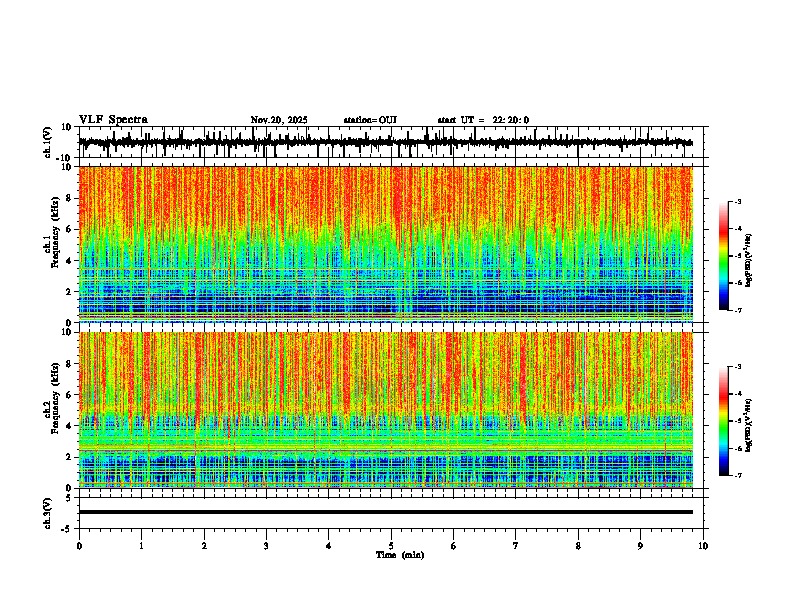792x612 pixels.
Task: Click the time axis tick label '10'
Action: pos(703,546)
